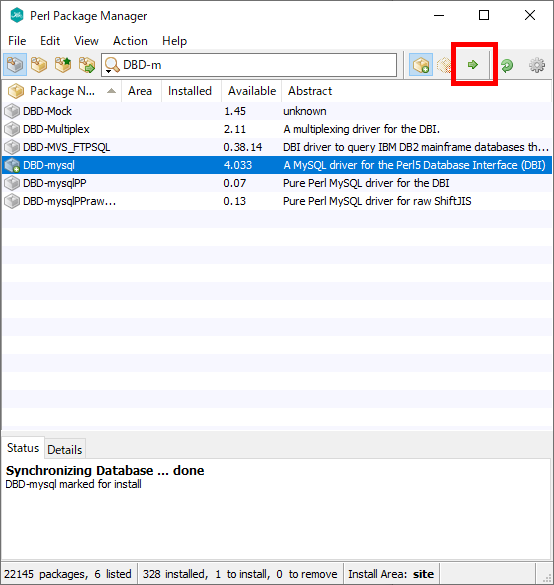The image size is (554, 585).
Task: Click the Mark for install toolbar icon
Action: (x=421, y=65)
